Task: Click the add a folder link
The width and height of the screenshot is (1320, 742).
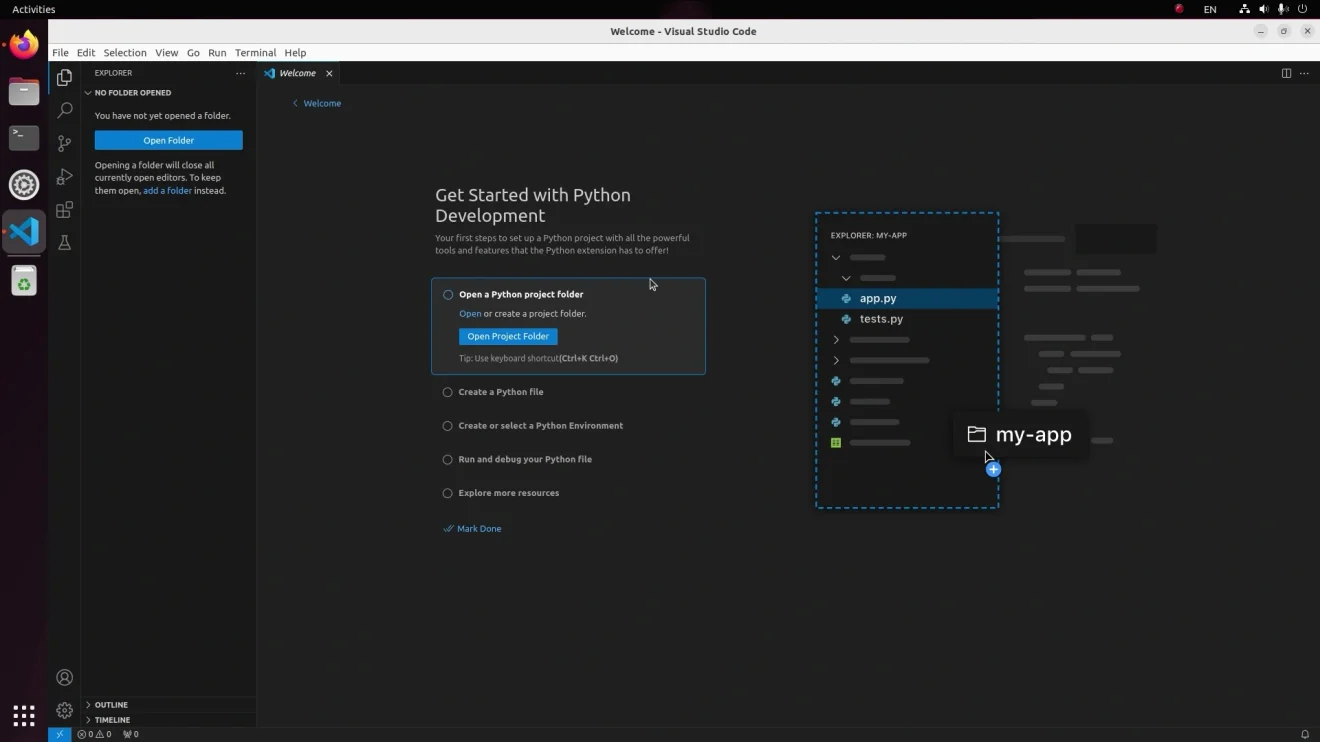Action: point(167,191)
